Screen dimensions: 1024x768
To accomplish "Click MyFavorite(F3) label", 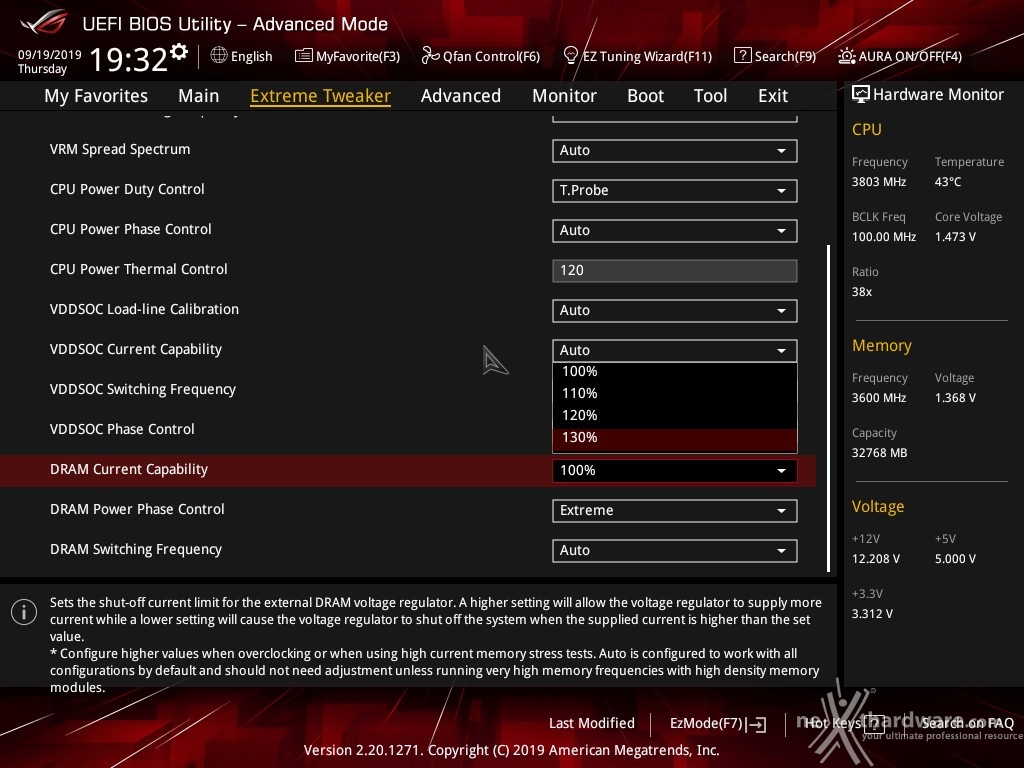I will pos(358,56).
